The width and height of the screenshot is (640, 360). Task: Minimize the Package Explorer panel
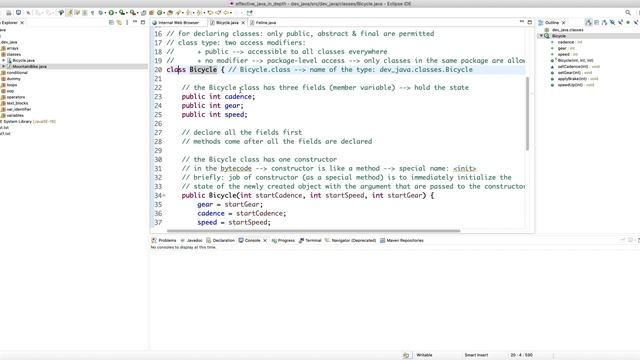[135, 22]
